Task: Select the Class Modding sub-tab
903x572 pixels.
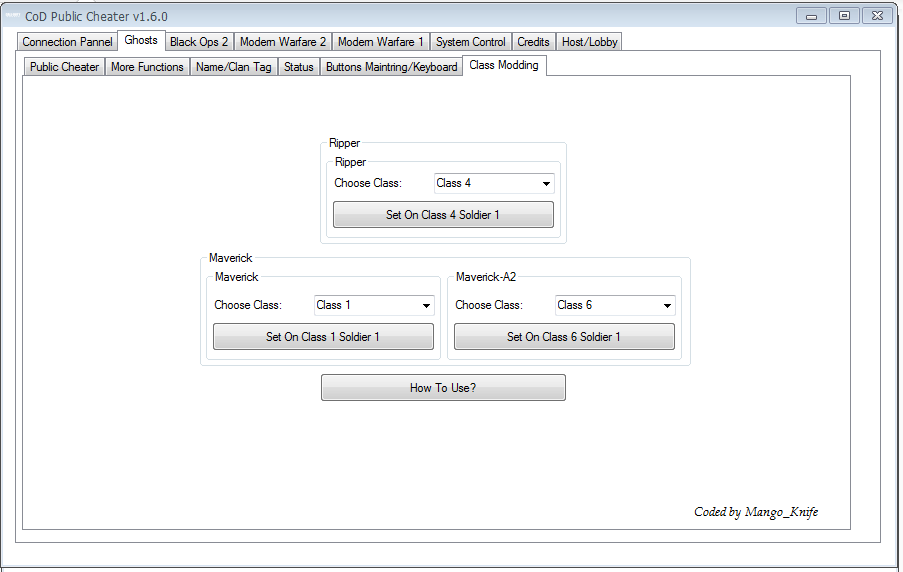Action: (504, 65)
